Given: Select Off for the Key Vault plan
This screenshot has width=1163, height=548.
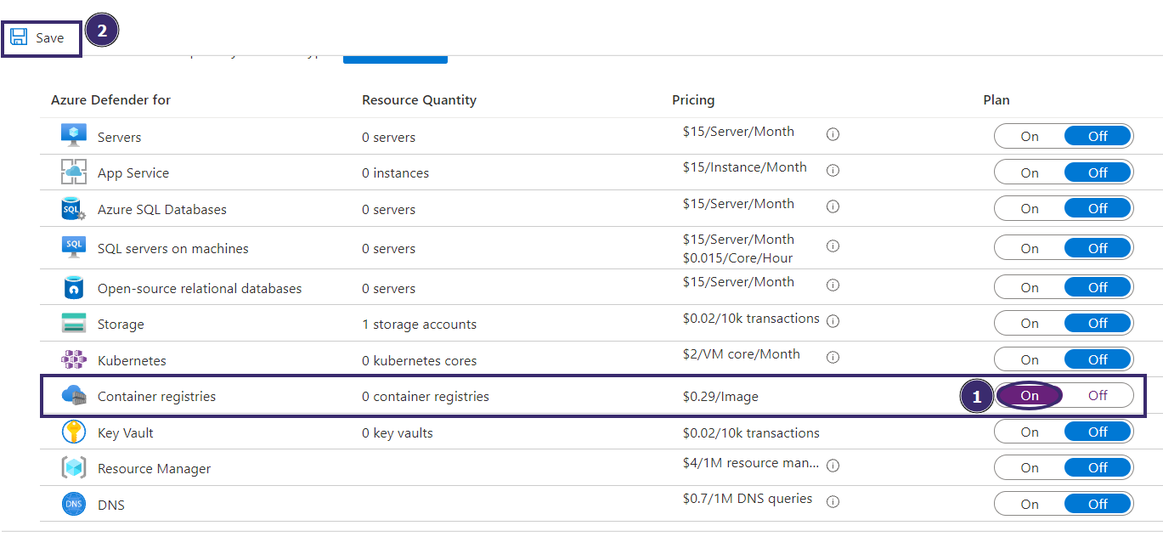Looking at the screenshot, I should pos(1098,432).
